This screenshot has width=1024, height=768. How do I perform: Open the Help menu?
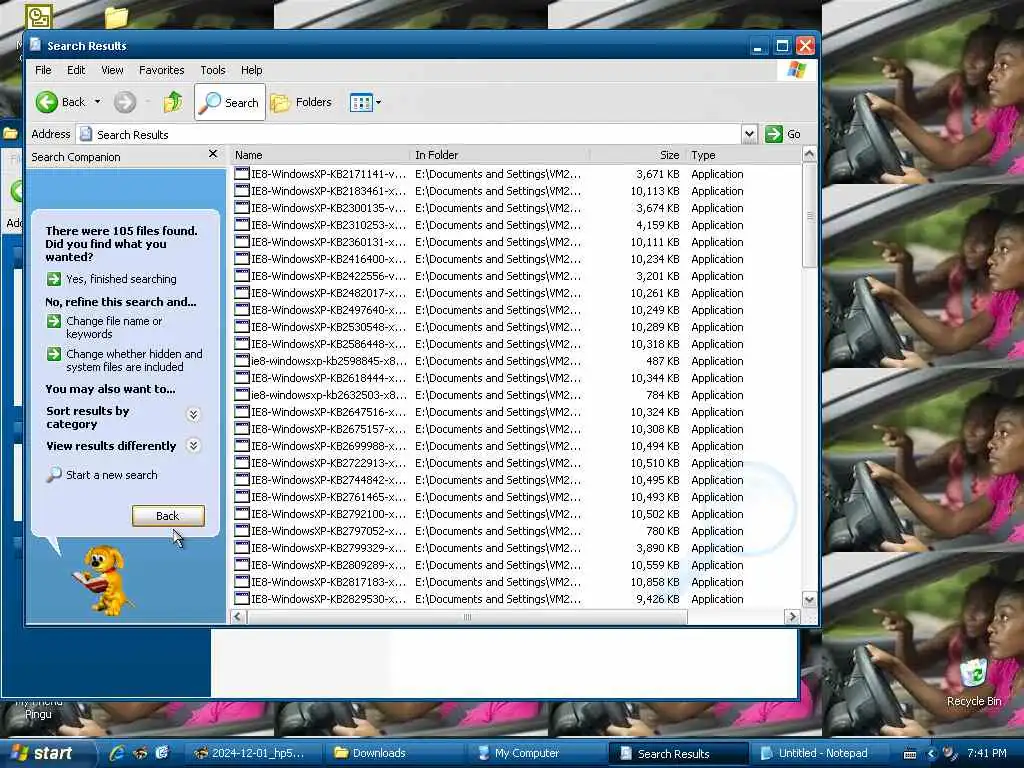[251, 70]
